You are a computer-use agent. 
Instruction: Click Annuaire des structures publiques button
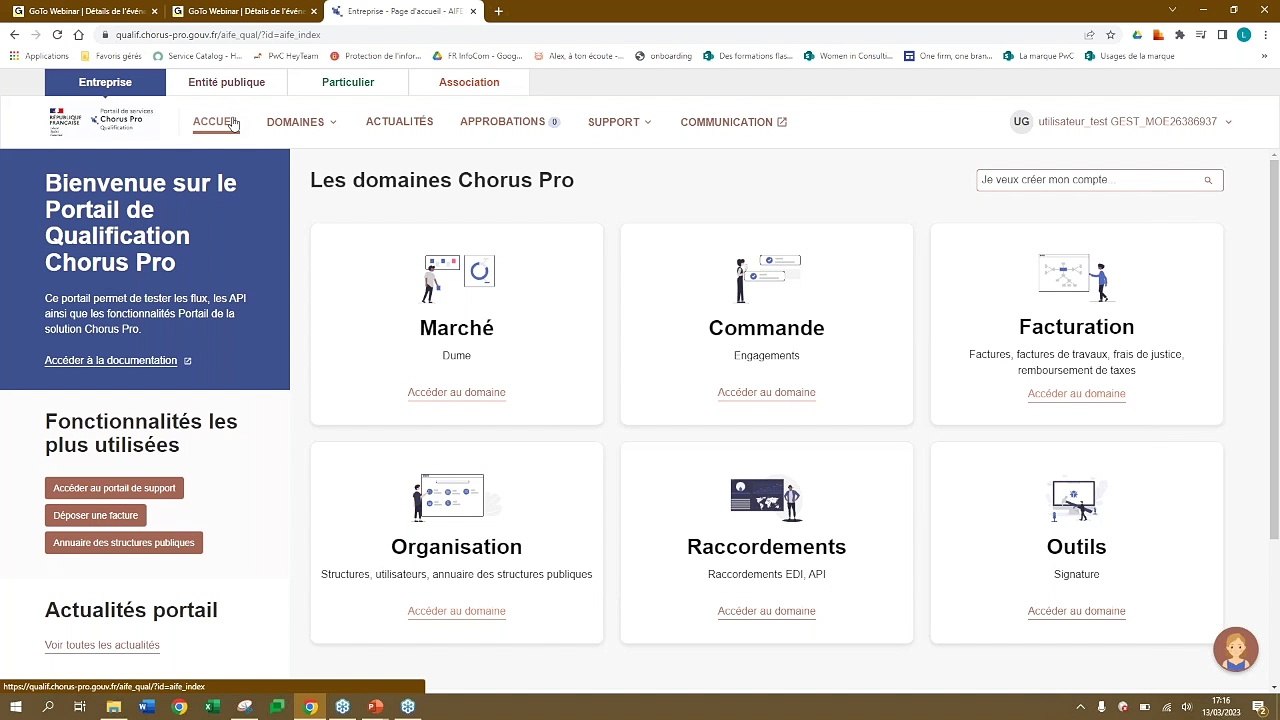[124, 543]
